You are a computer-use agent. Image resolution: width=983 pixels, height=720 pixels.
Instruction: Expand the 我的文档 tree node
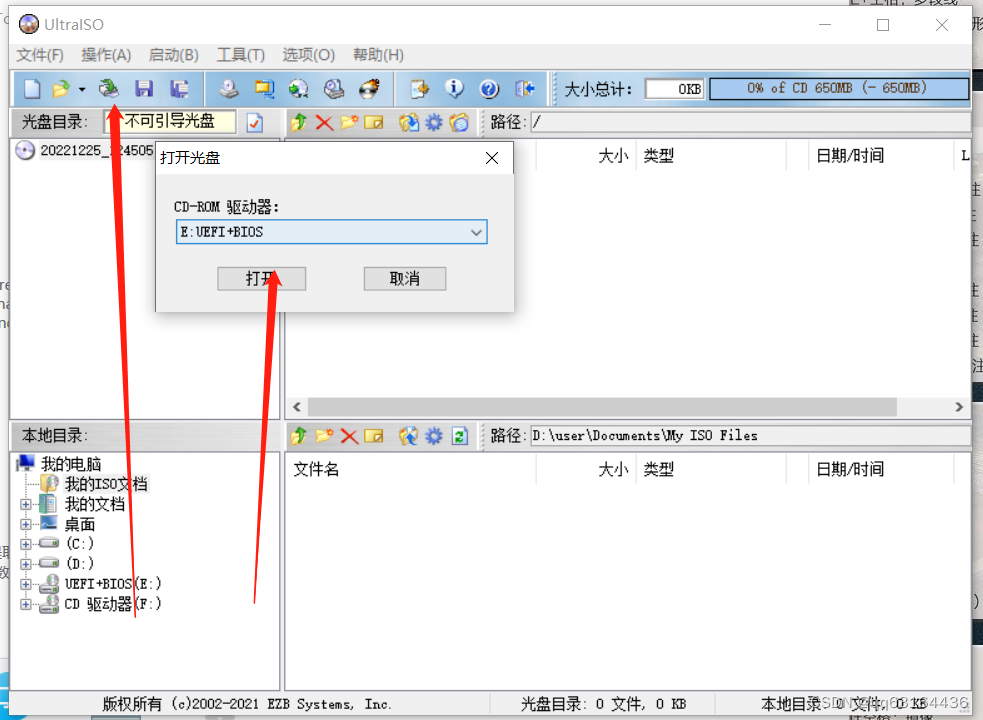point(26,504)
